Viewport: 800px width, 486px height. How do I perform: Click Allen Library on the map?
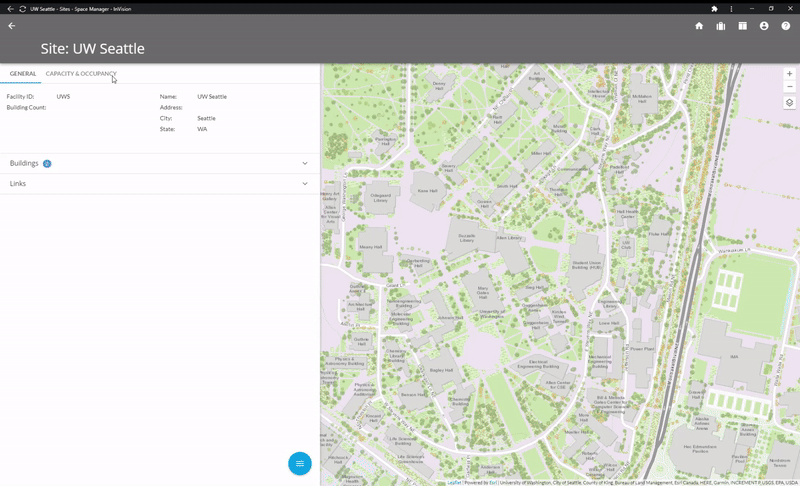[x=509, y=238]
